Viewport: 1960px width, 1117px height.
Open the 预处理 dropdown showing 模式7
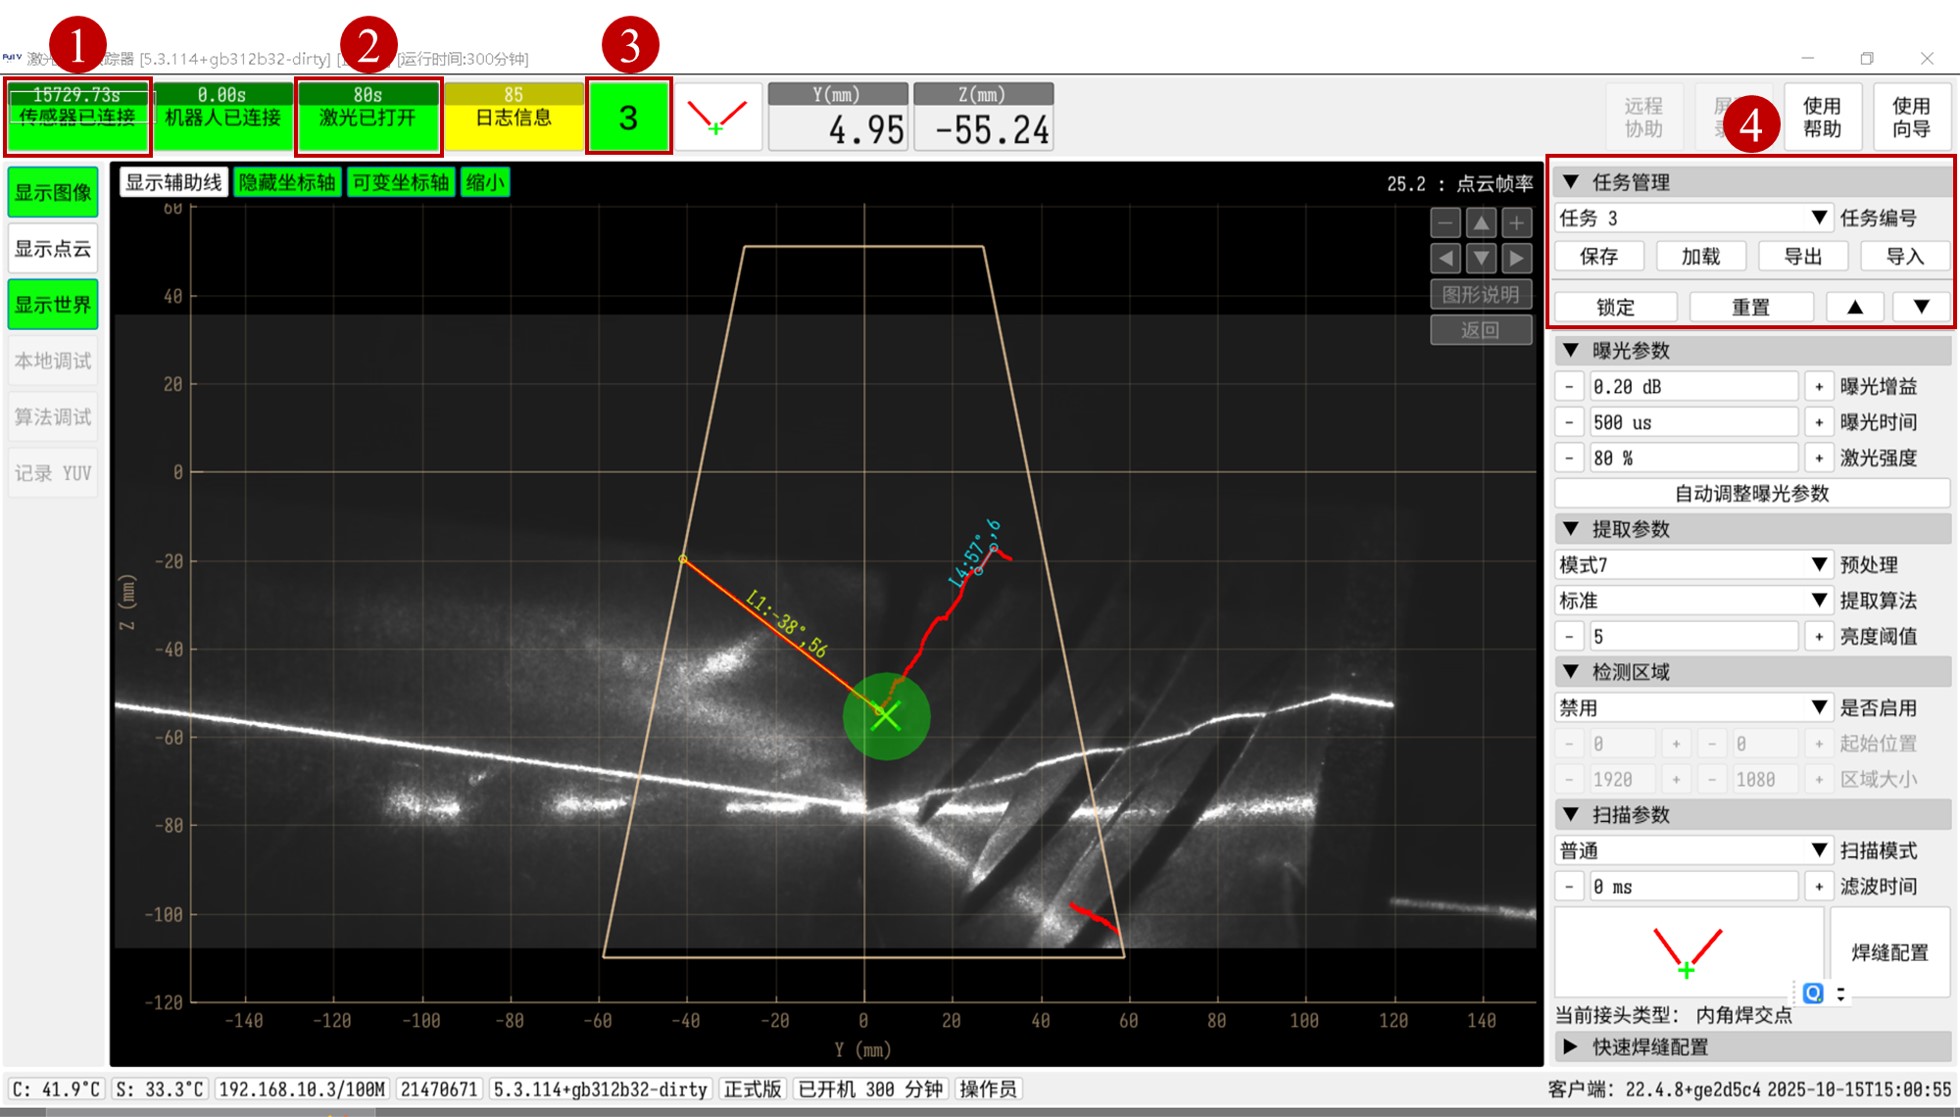1692,565
